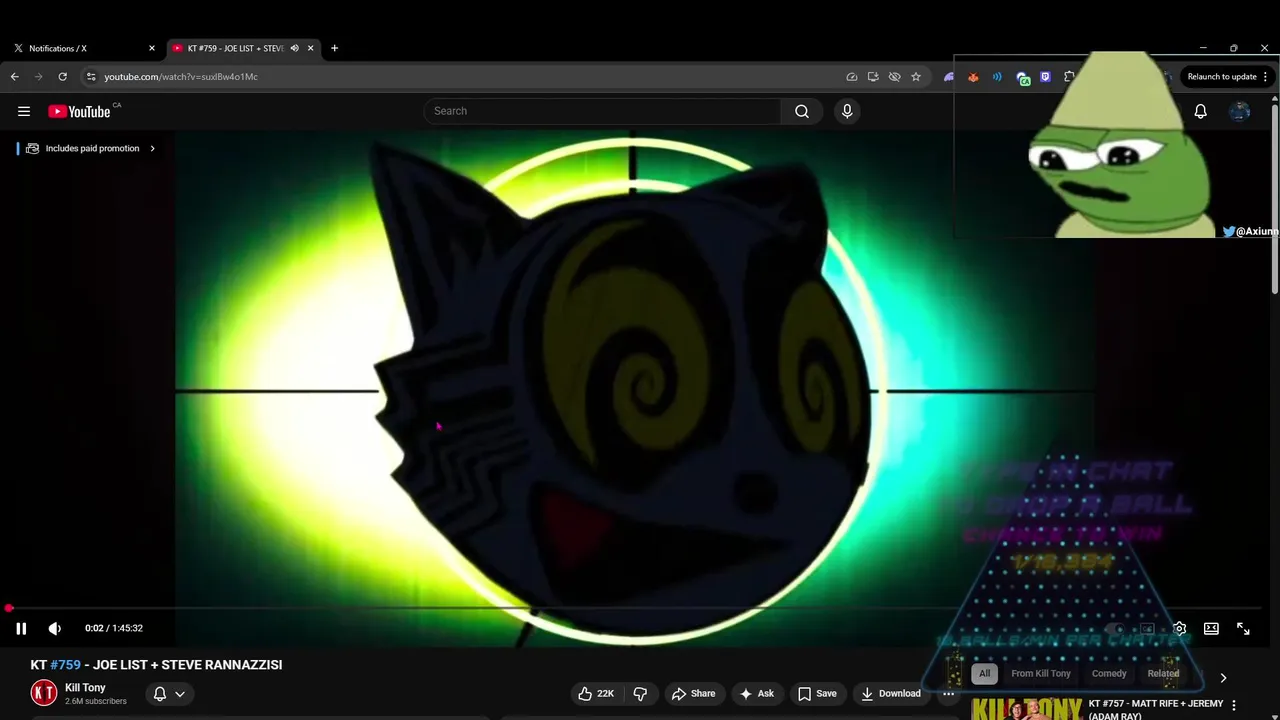The width and height of the screenshot is (1280, 720).
Task: Open the purple Twitch-style extension icon
Action: [1046, 76]
